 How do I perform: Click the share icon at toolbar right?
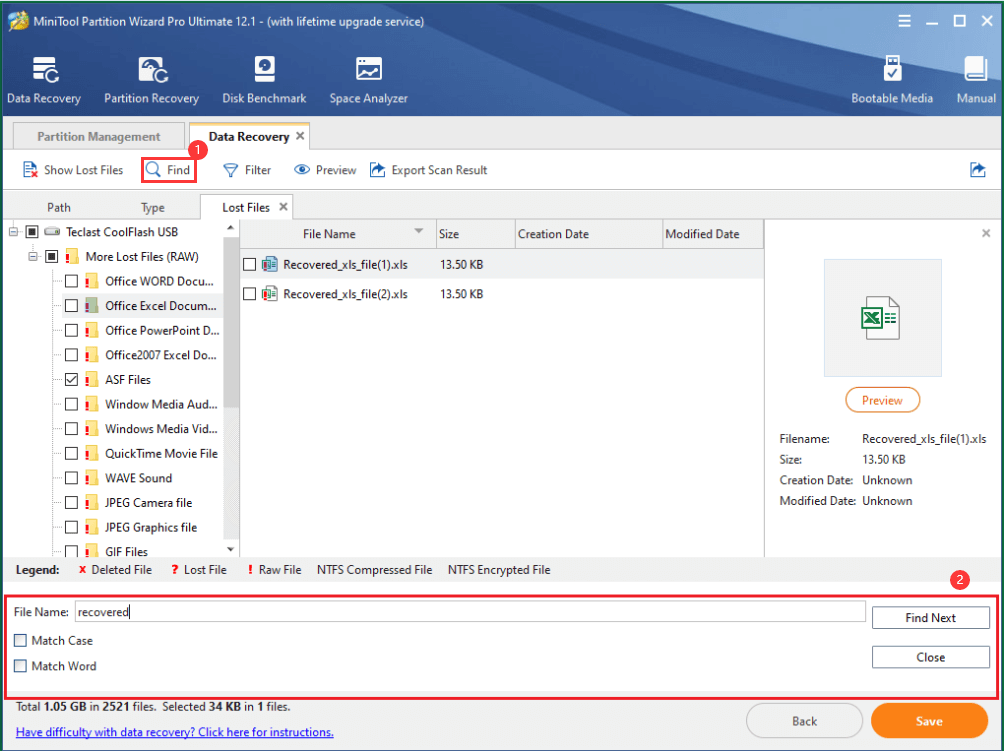pyautogui.click(x=977, y=170)
